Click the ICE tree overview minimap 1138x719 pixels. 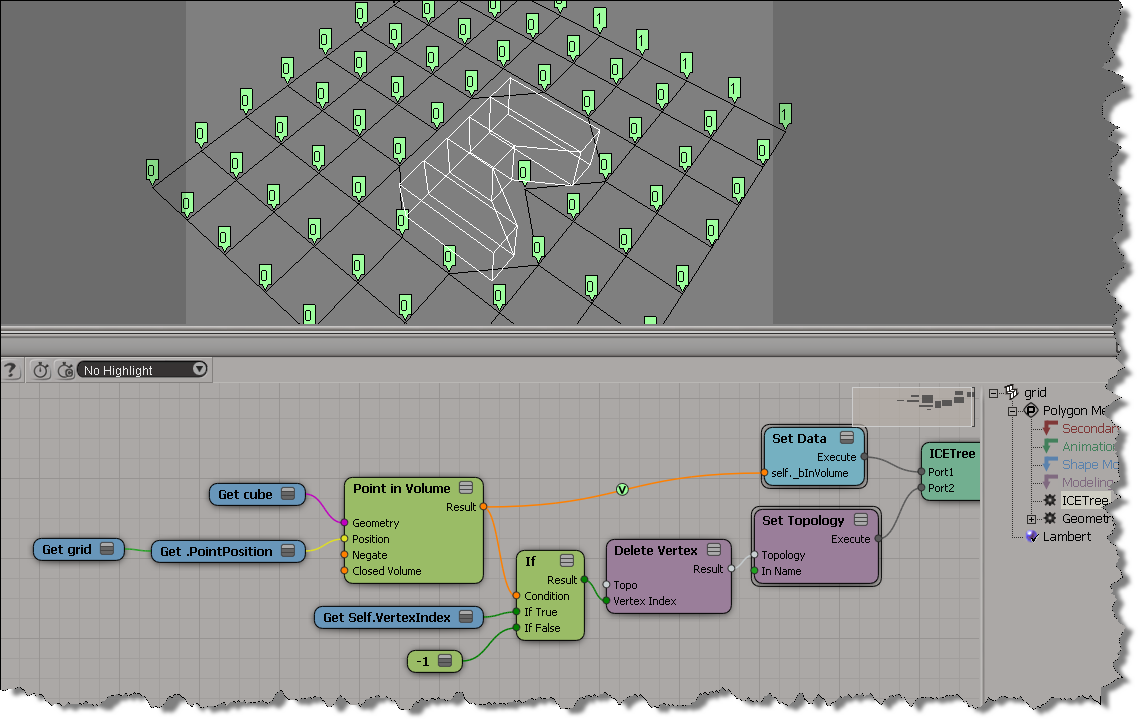coord(912,403)
